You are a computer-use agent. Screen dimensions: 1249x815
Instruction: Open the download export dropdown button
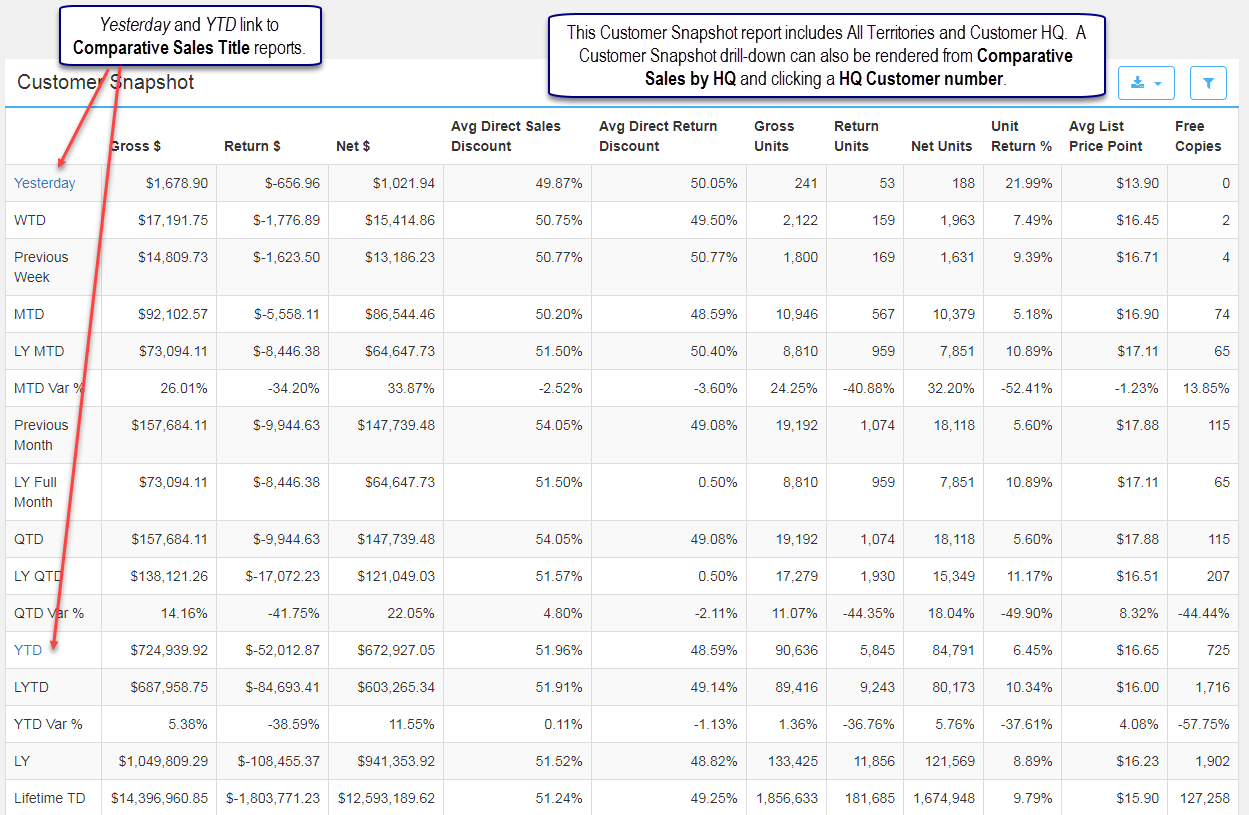pyautogui.click(x=1146, y=83)
